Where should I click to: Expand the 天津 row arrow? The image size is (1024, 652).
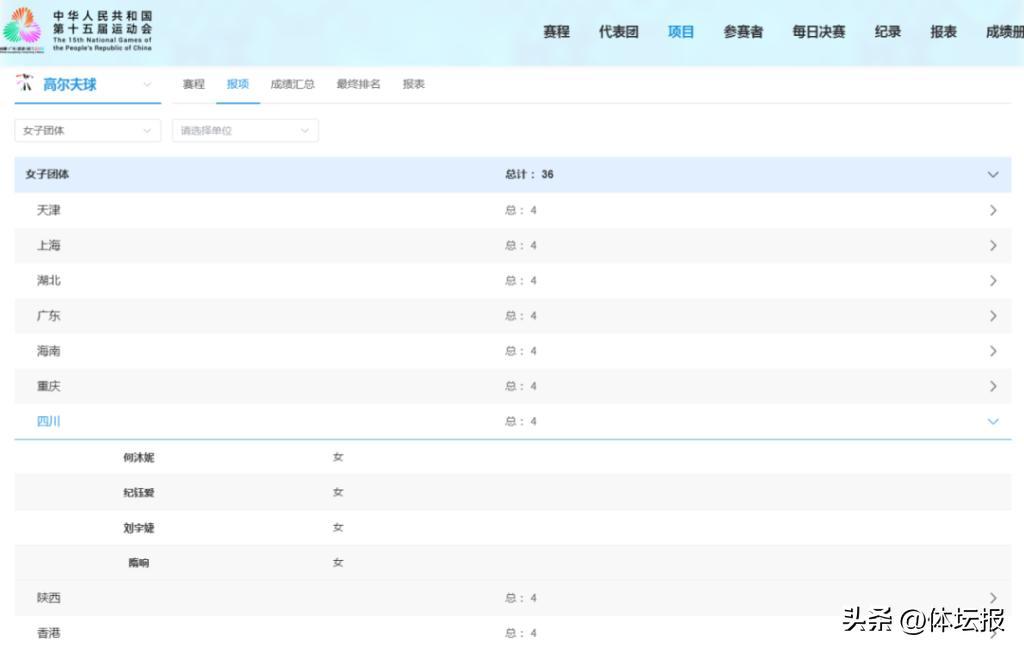pyautogui.click(x=992, y=211)
